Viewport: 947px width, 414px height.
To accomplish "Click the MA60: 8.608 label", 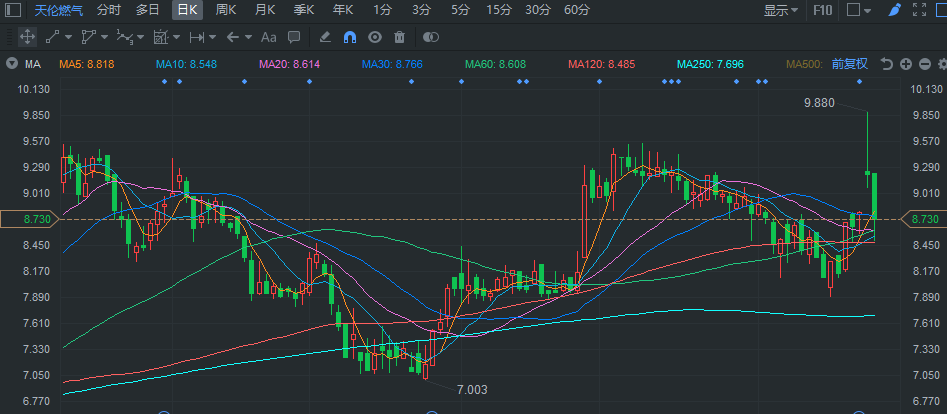I will tap(495, 63).
